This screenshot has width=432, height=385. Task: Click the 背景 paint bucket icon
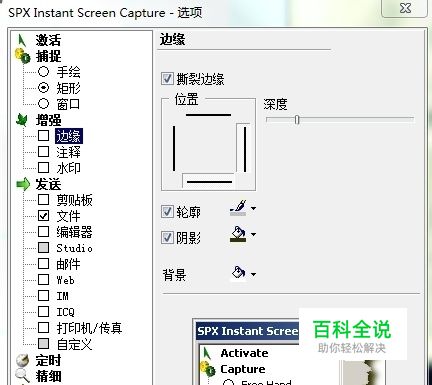238,274
